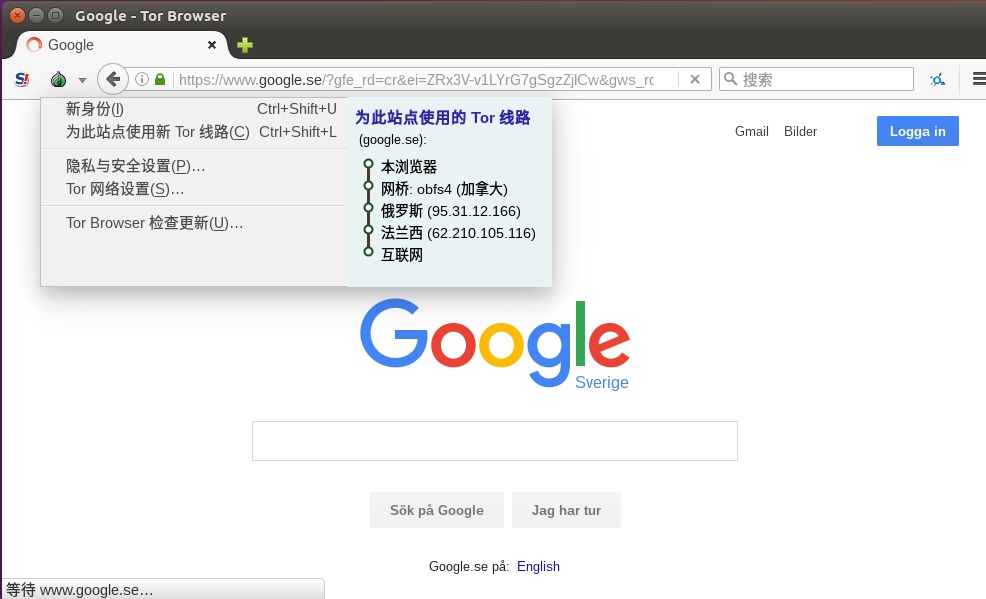The image size is (986, 599).
Task: Go back with the back arrow
Action: [113, 79]
